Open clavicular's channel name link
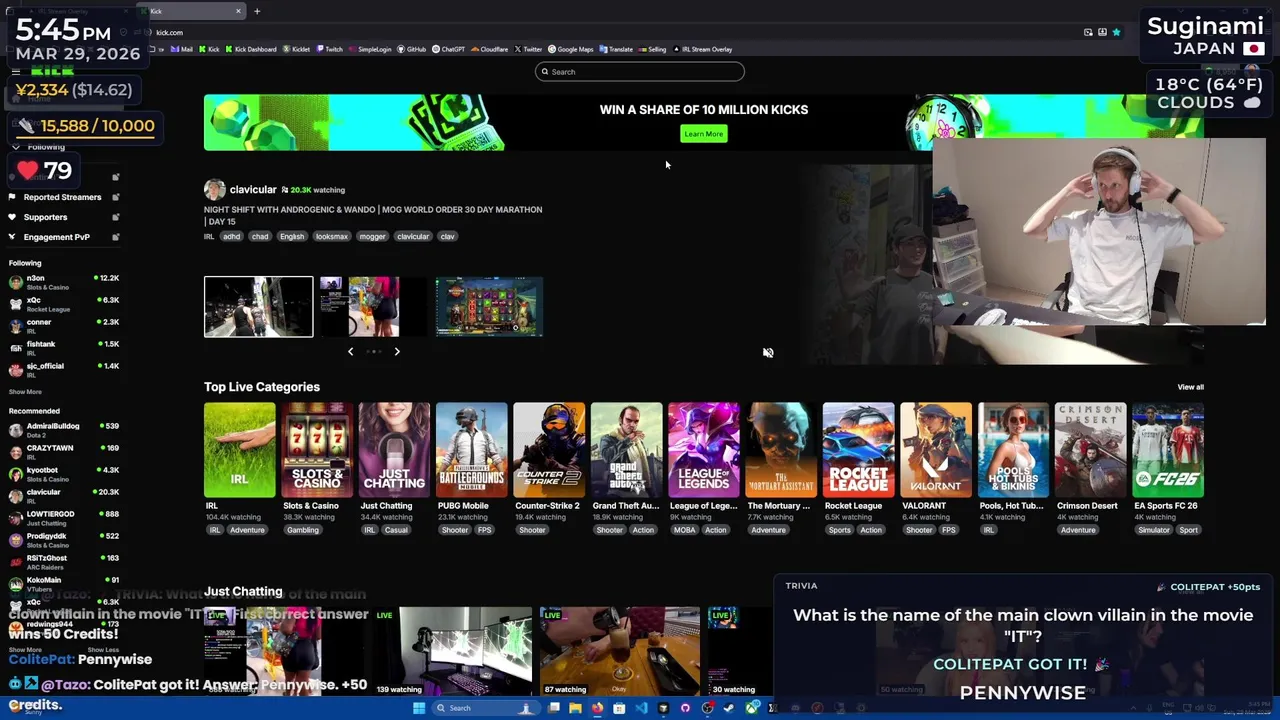The image size is (1280, 720). pos(253,190)
